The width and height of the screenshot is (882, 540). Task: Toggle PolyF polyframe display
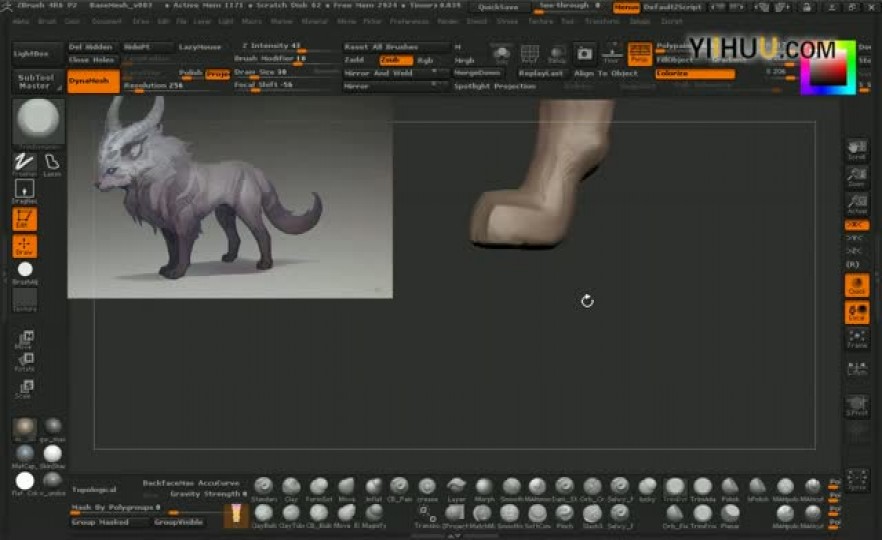[x=529, y=53]
